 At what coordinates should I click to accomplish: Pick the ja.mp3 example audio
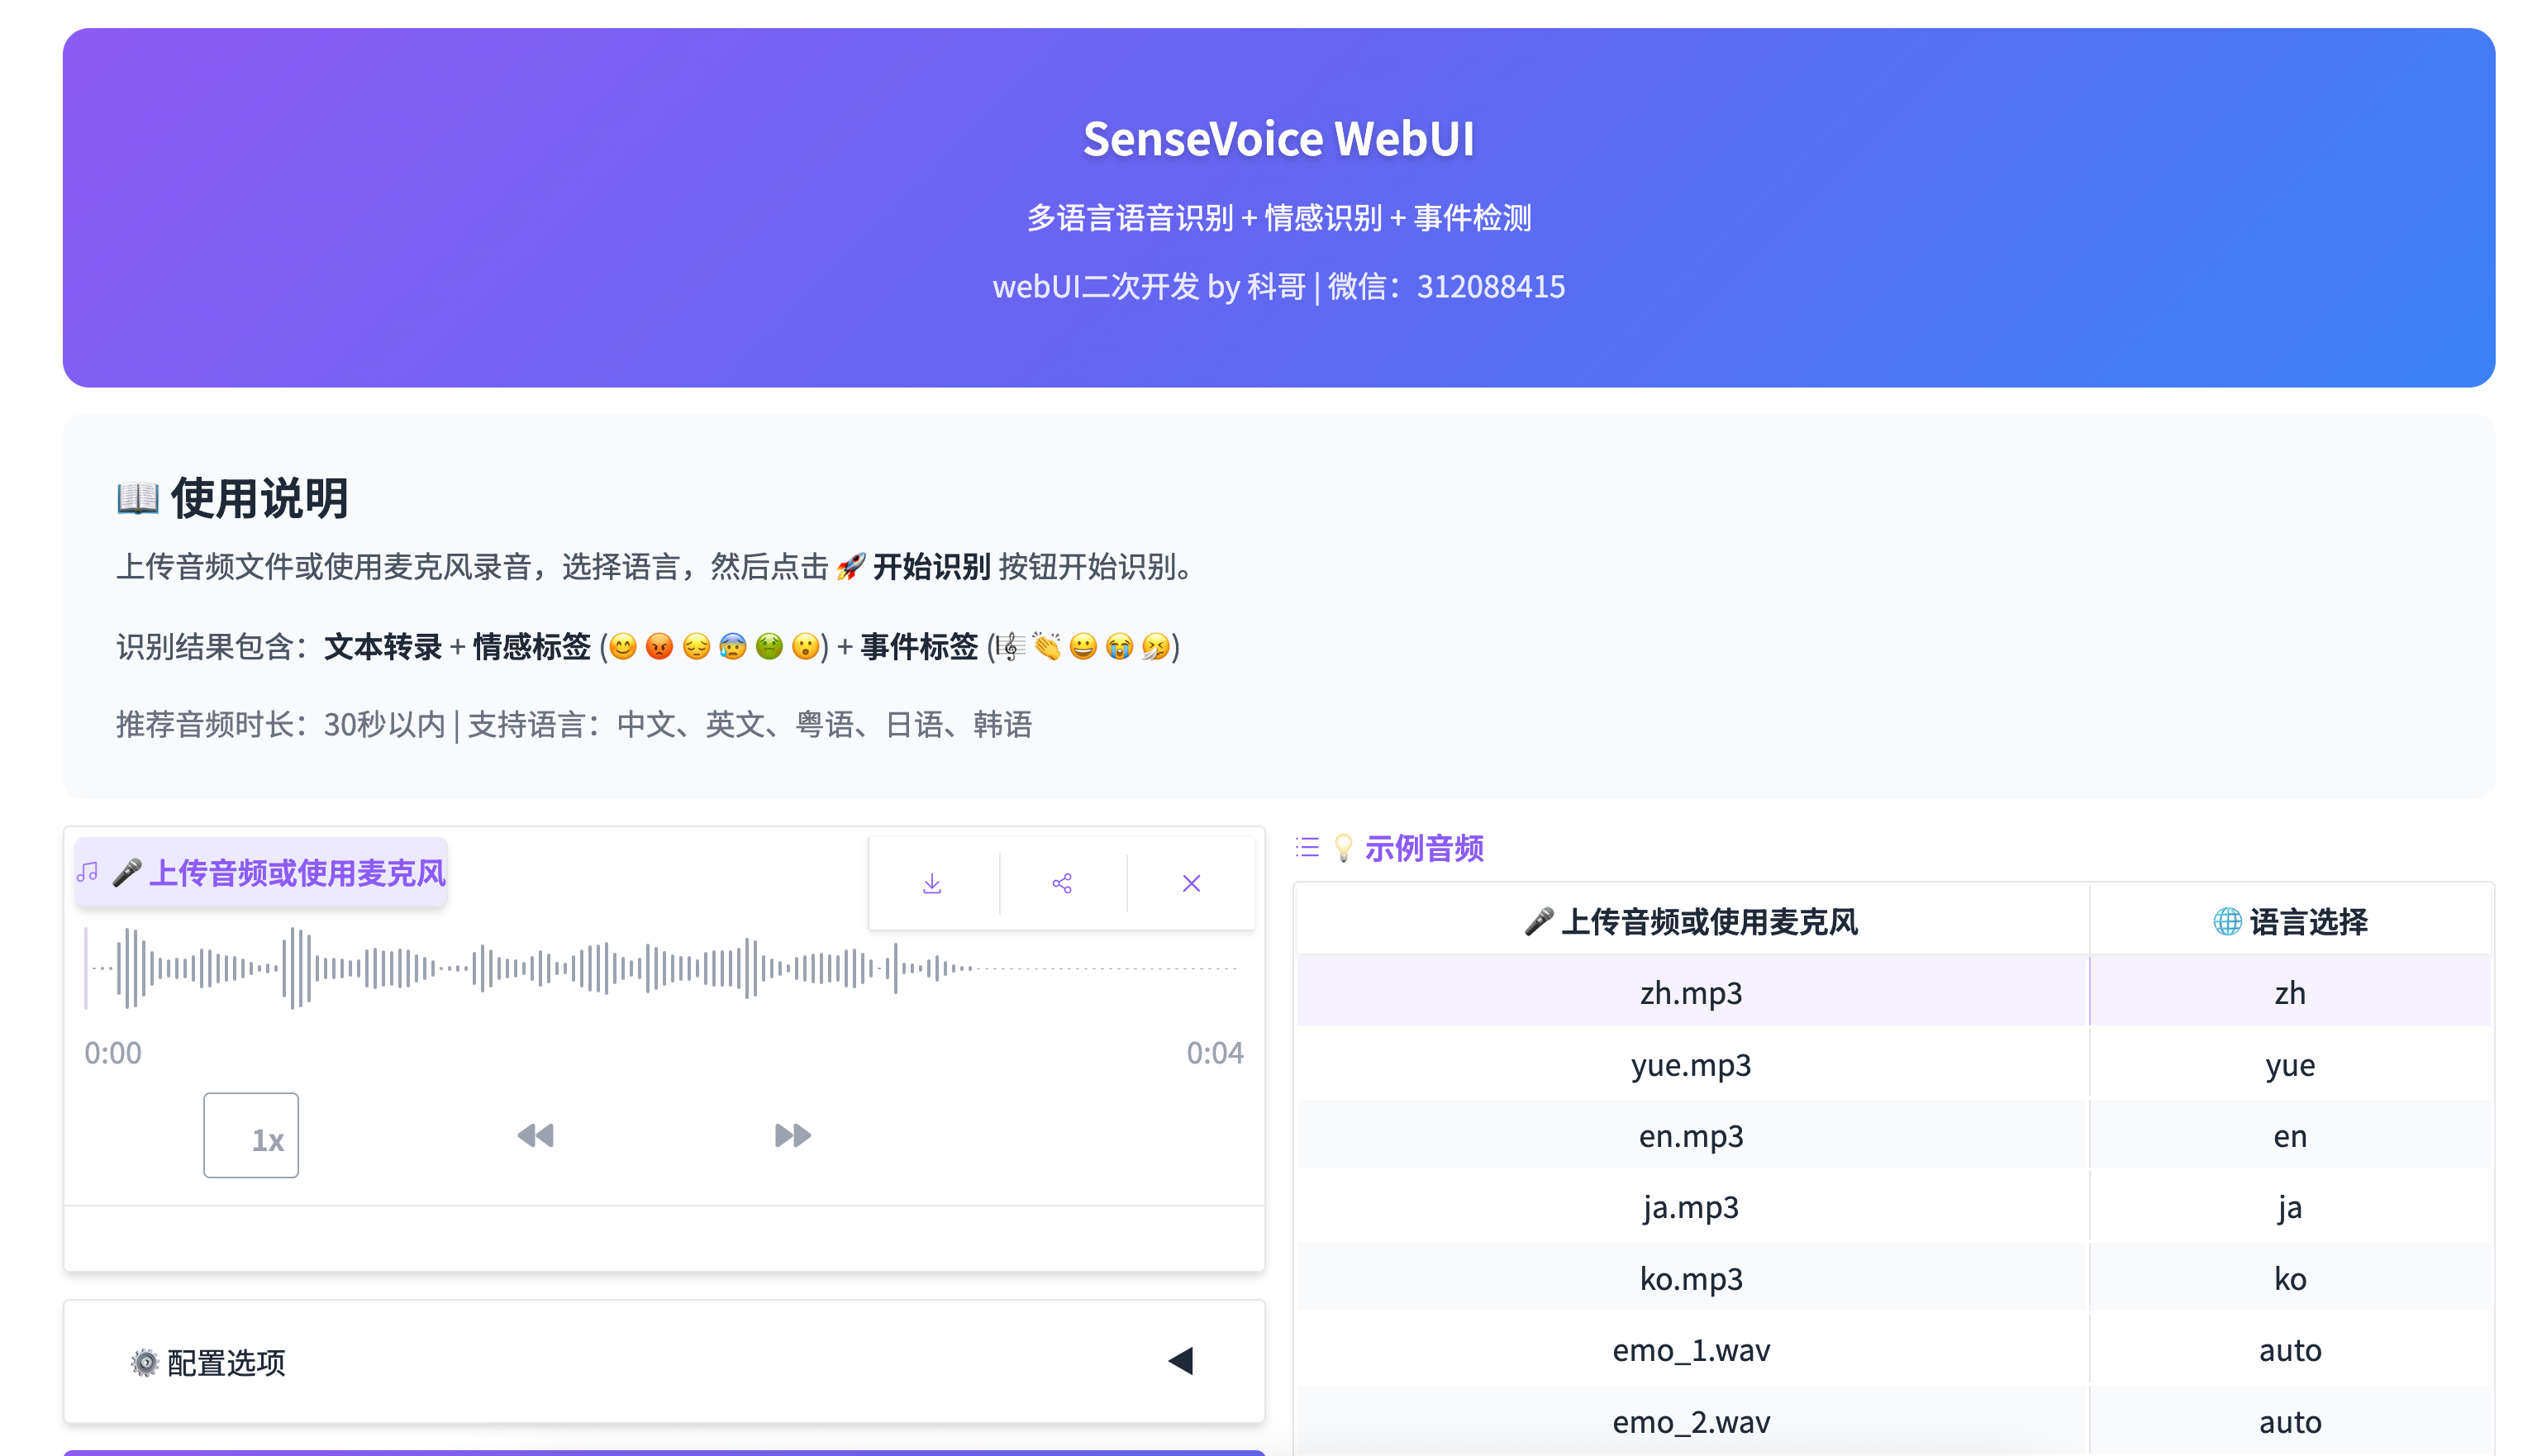(1690, 1207)
